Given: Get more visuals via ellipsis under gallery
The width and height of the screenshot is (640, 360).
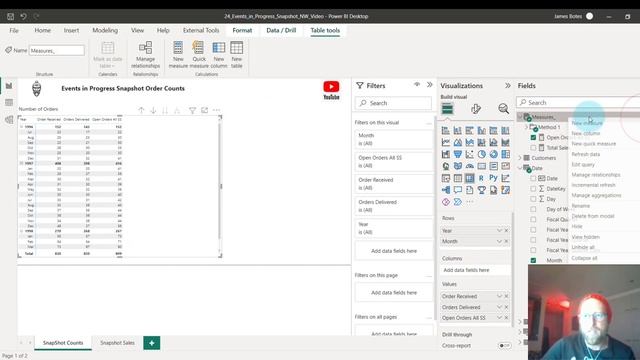Looking at the screenshot, I should (469, 202).
